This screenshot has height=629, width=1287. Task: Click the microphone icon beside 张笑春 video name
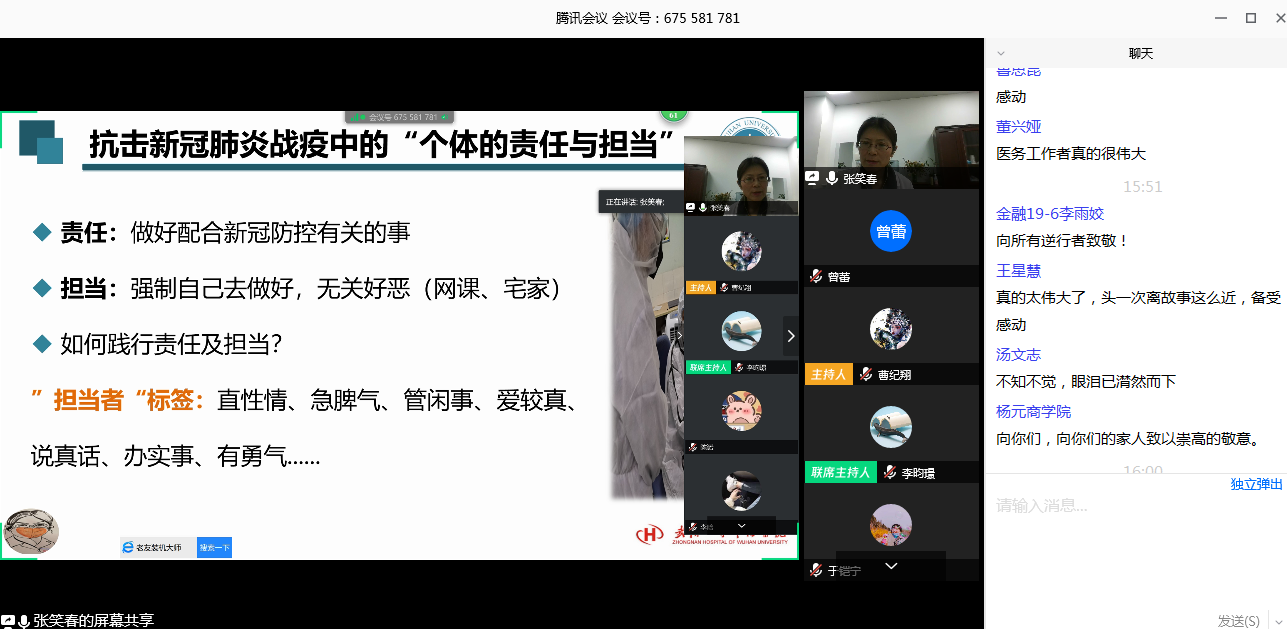pyautogui.click(x=831, y=178)
